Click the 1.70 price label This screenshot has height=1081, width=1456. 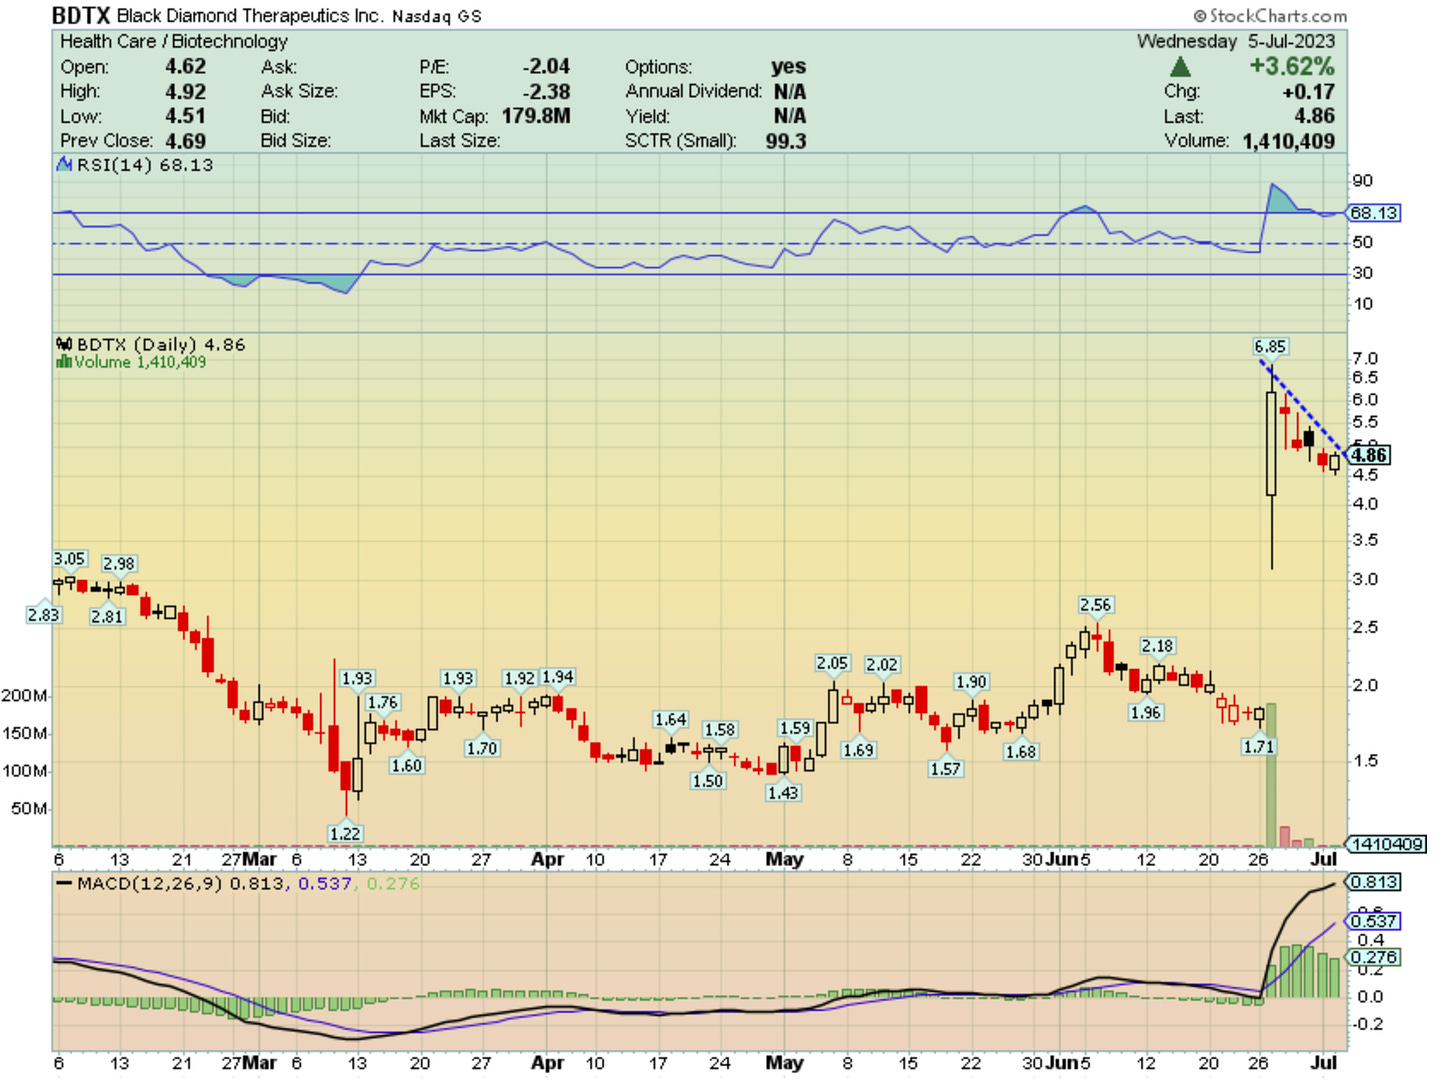[482, 748]
